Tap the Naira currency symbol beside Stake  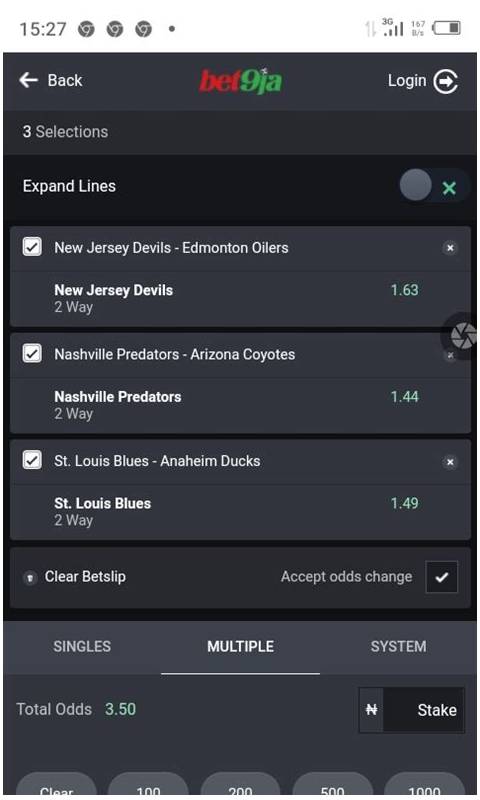pos(371,710)
